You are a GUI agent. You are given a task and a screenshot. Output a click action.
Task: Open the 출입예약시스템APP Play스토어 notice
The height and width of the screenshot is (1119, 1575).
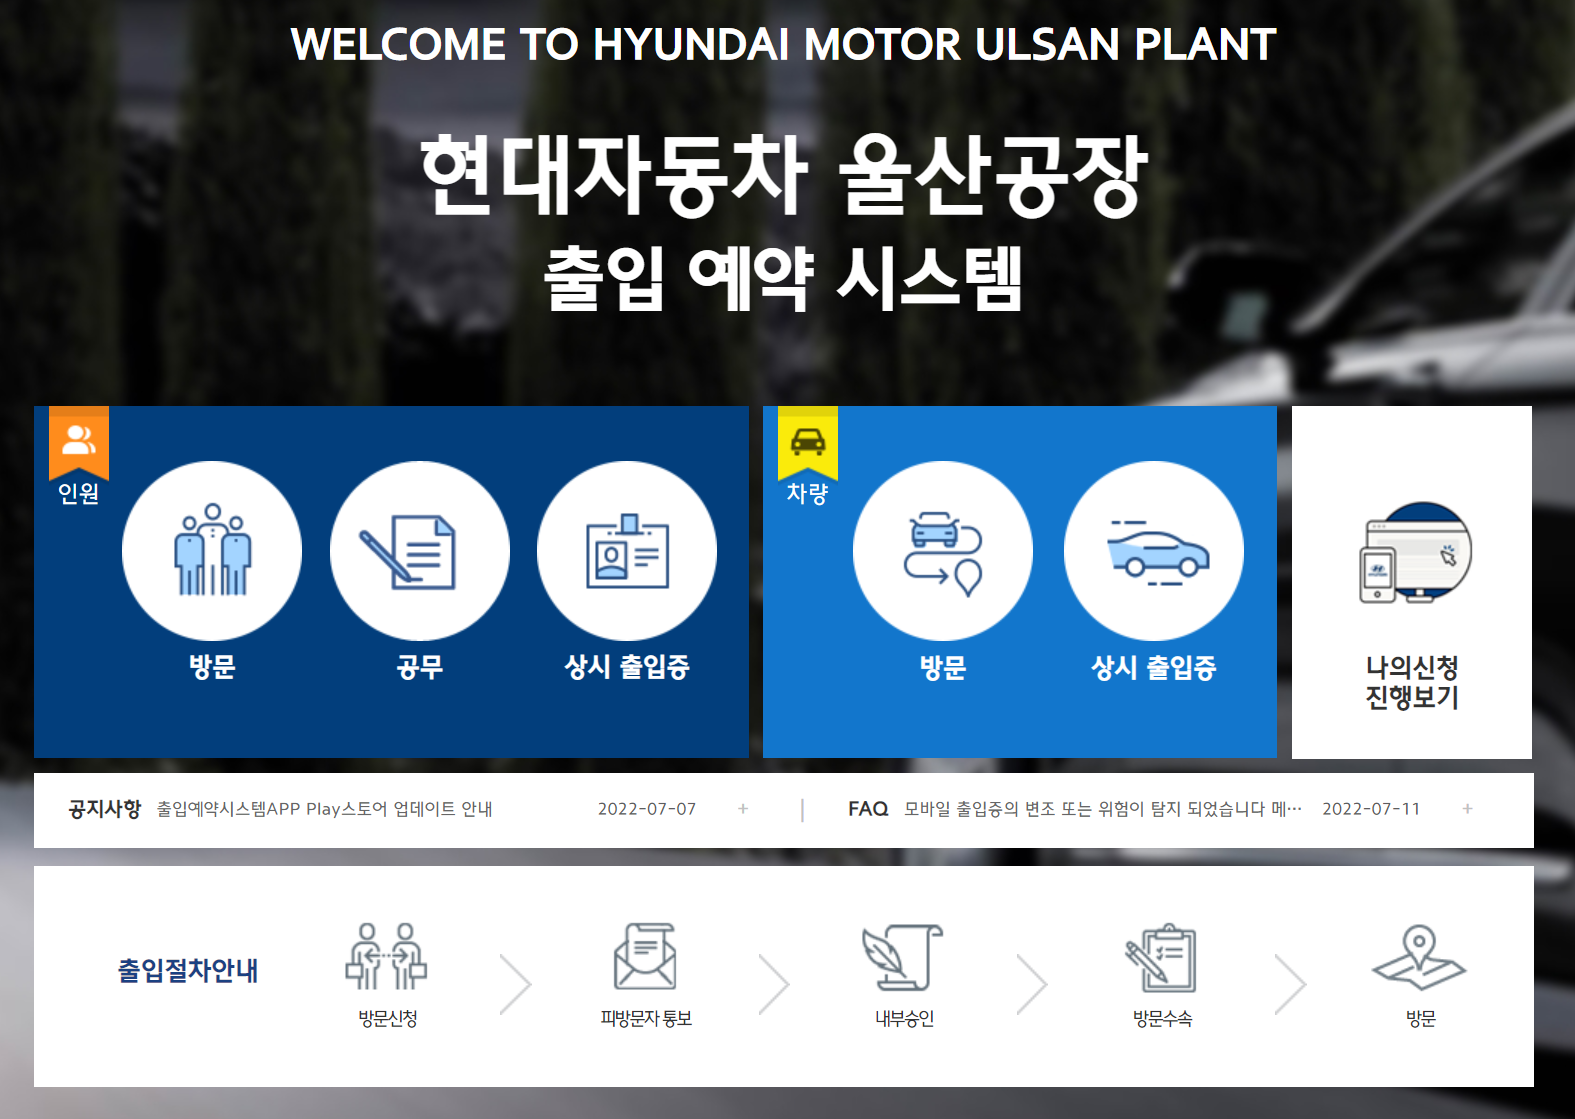point(324,809)
